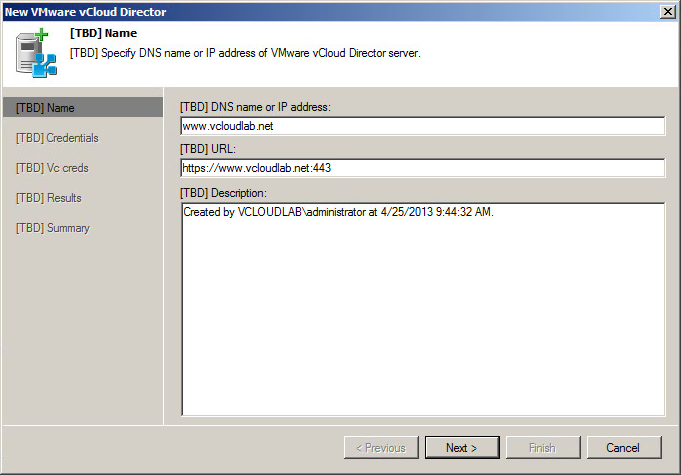Focus the DNS name or IP address field
Image resolution: width=681 pixels, height=475 pixels.
coord(423,126)
